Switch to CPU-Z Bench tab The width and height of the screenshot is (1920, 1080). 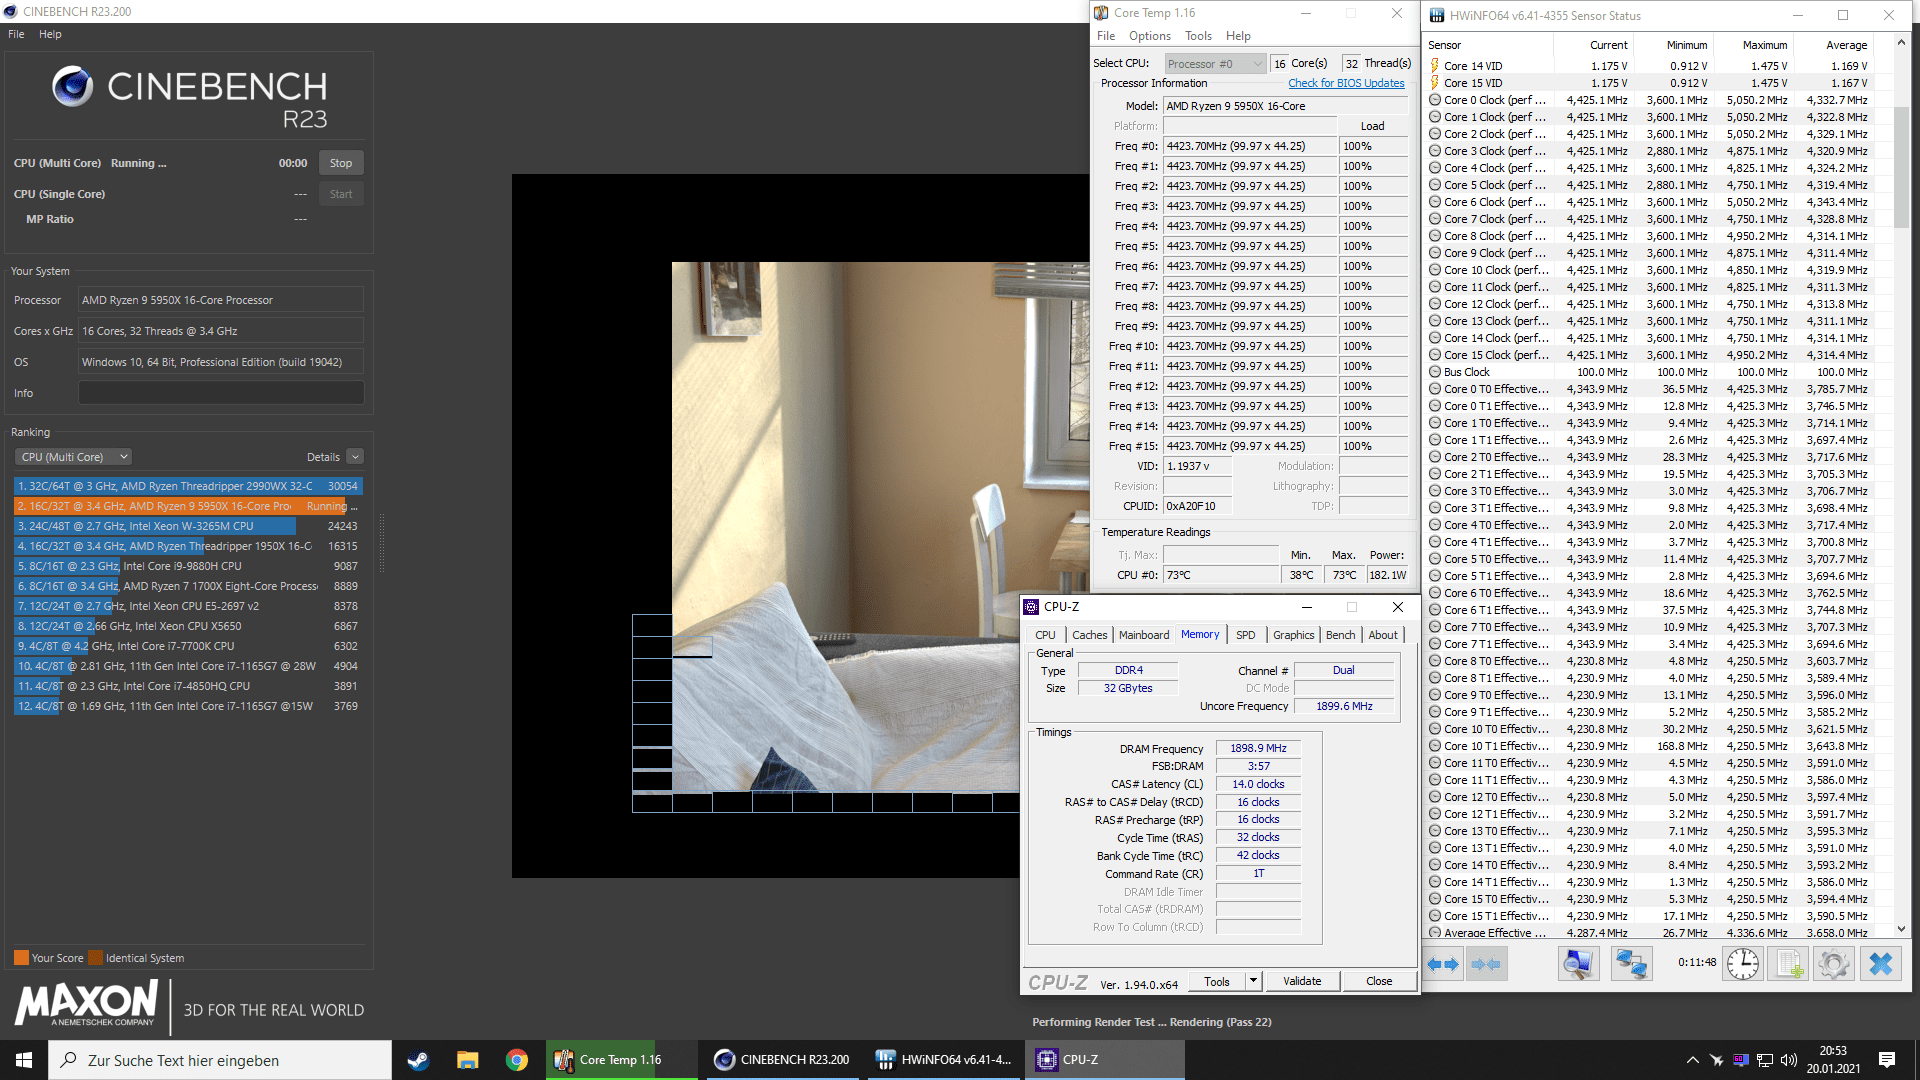coord(1340,635)
